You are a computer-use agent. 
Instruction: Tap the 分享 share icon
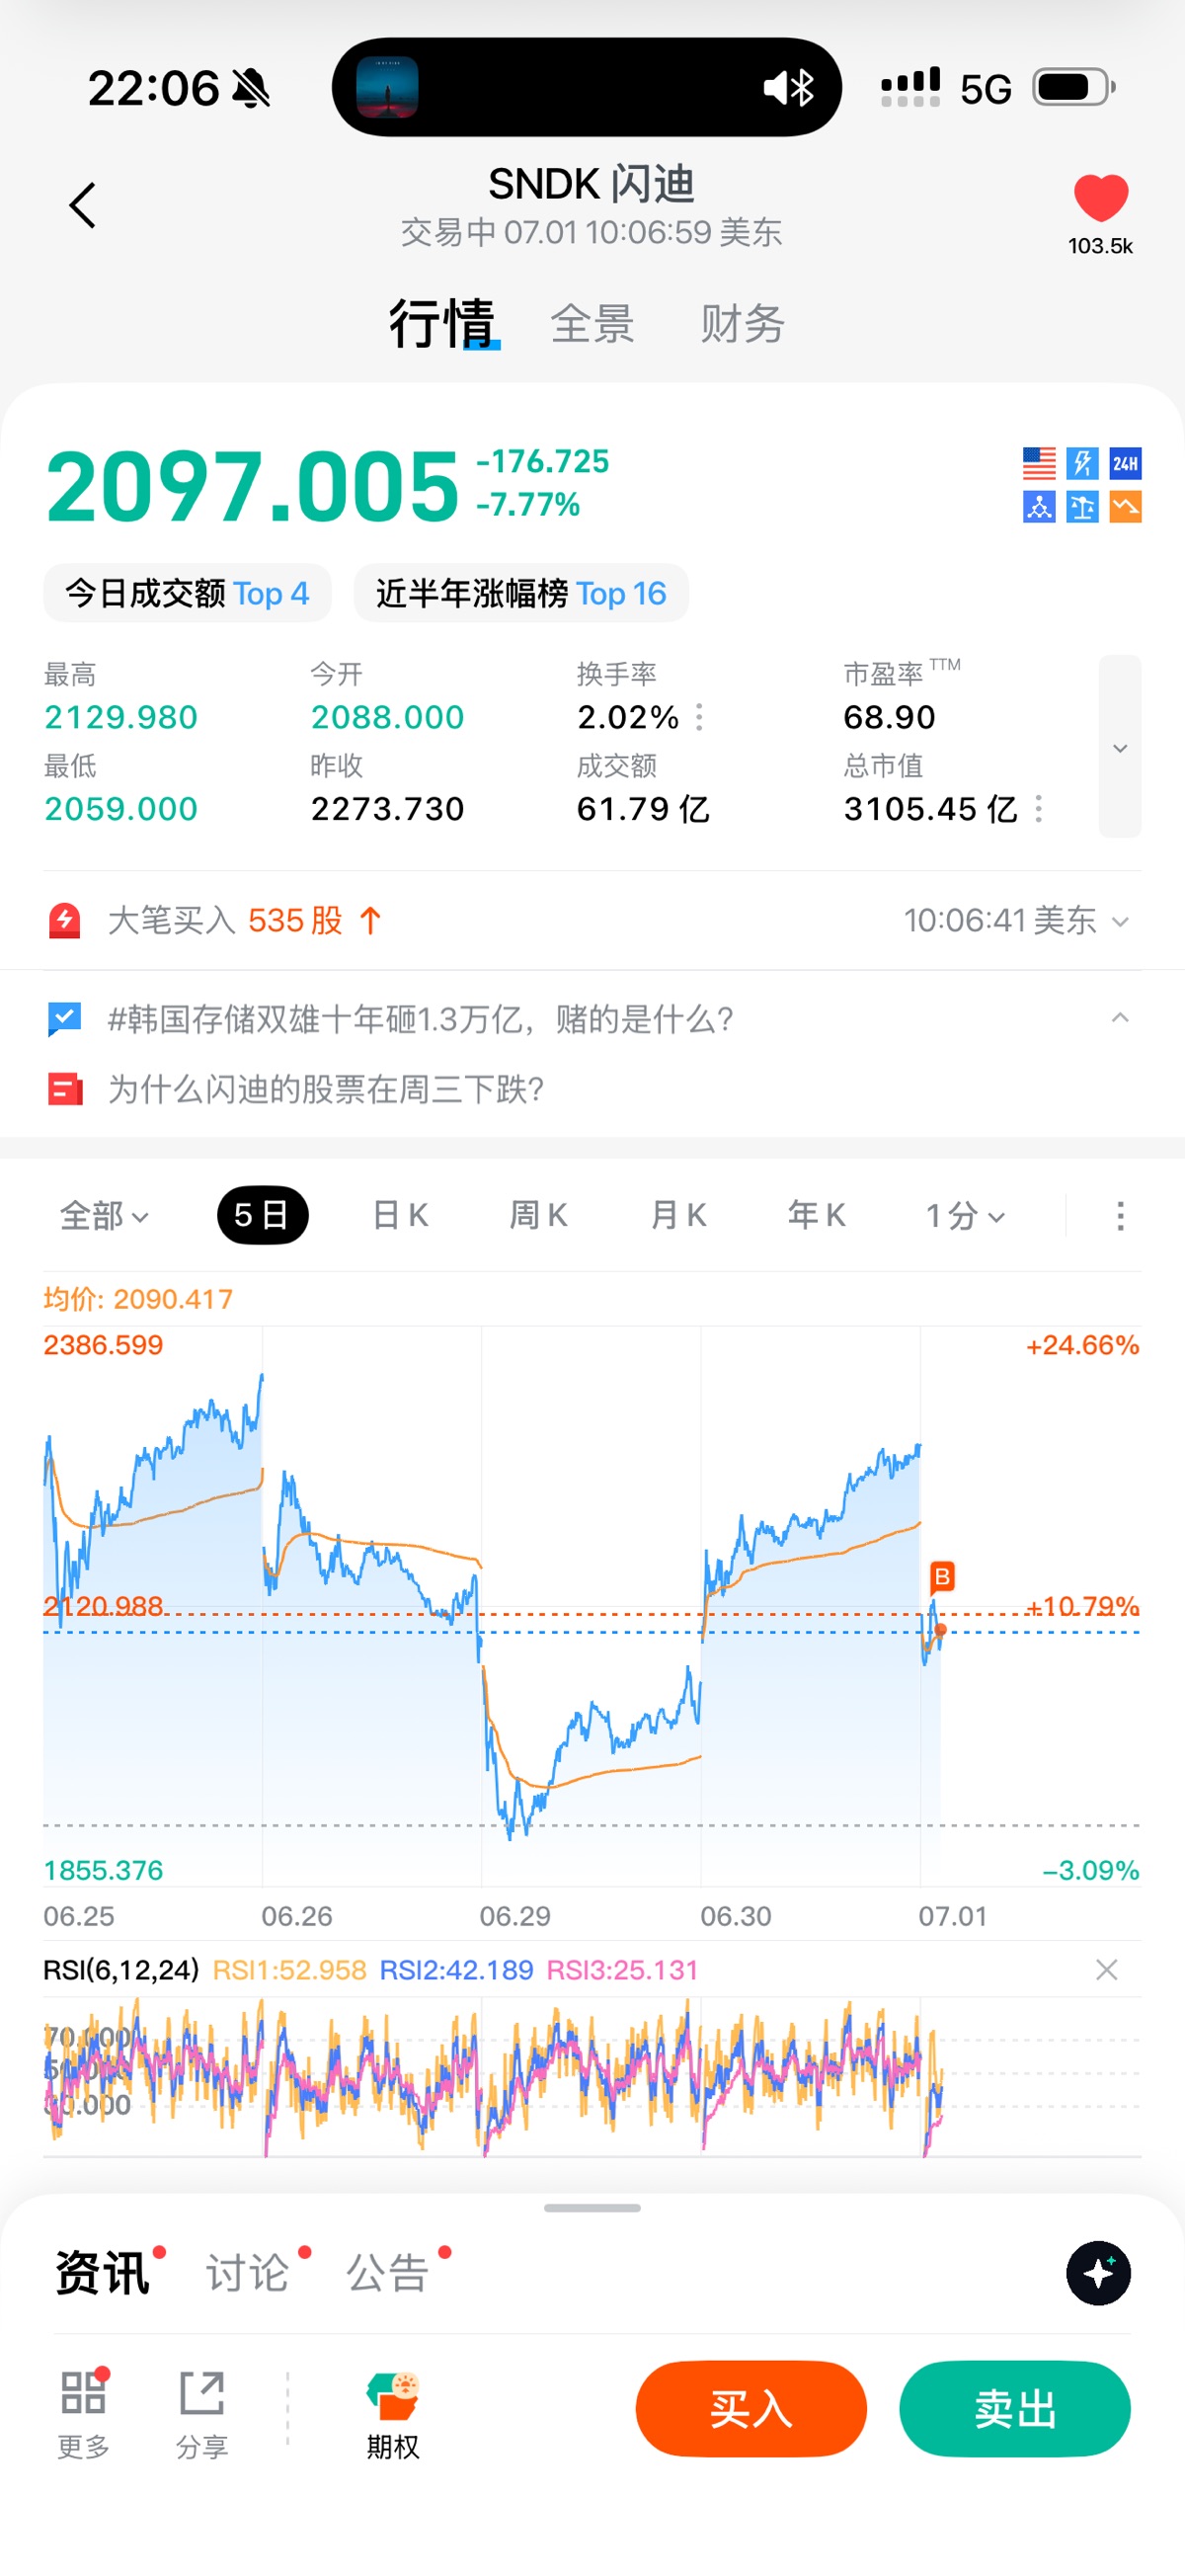[201, 2393]
